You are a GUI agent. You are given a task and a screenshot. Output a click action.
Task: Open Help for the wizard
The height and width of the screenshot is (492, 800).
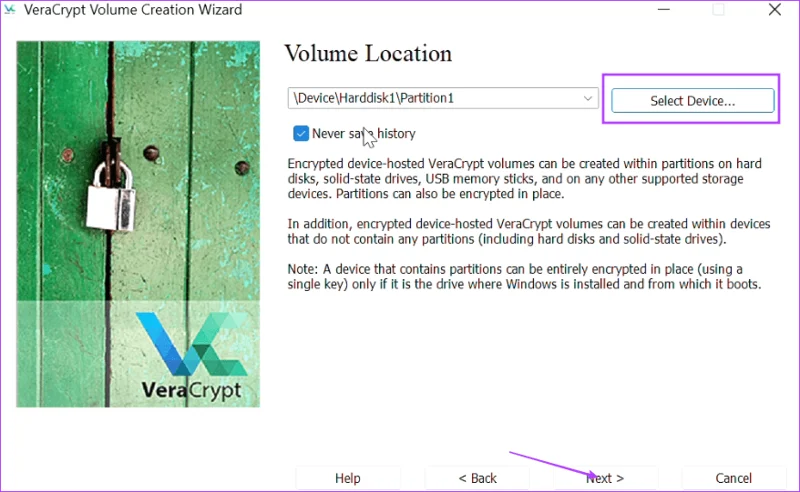click(x=347, y=478)
